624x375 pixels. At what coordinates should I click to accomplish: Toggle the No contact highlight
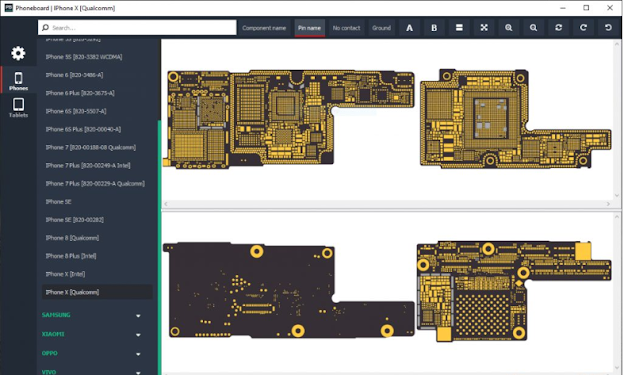[x=346, y=28]
